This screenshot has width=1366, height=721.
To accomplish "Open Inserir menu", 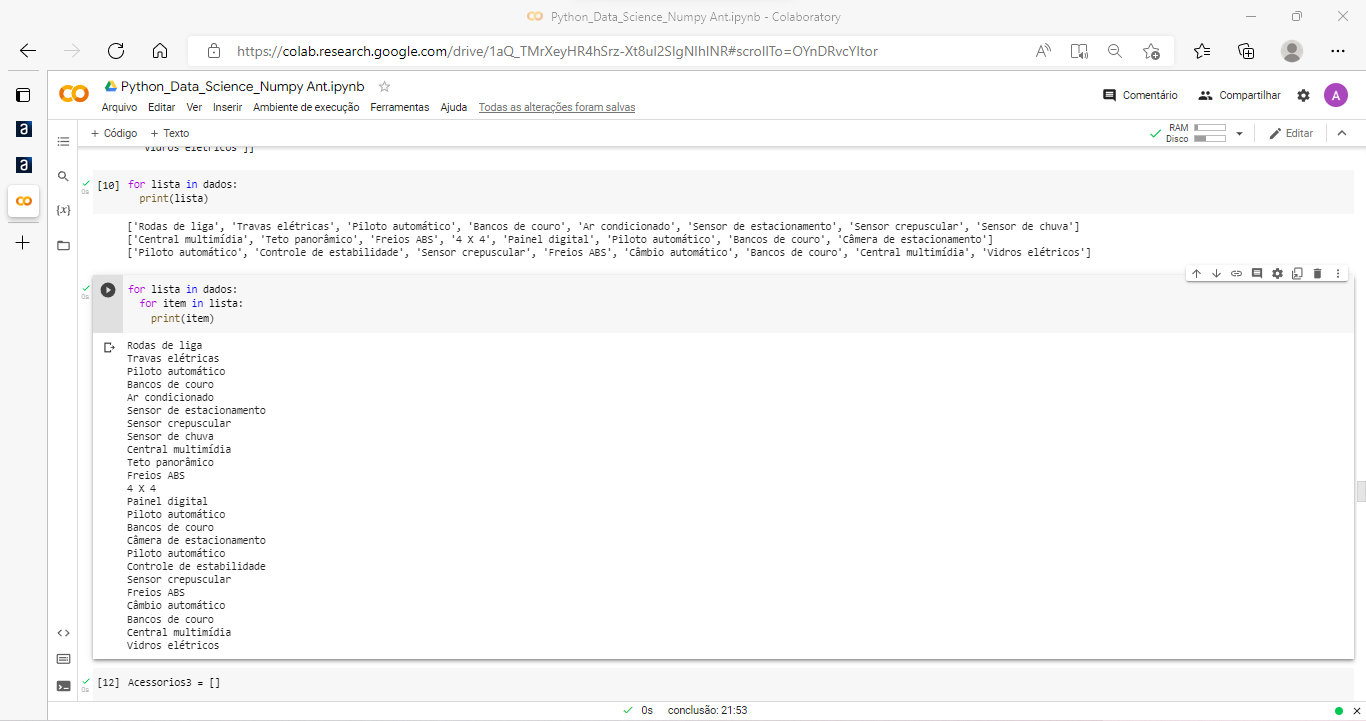I will click(227, 107).
